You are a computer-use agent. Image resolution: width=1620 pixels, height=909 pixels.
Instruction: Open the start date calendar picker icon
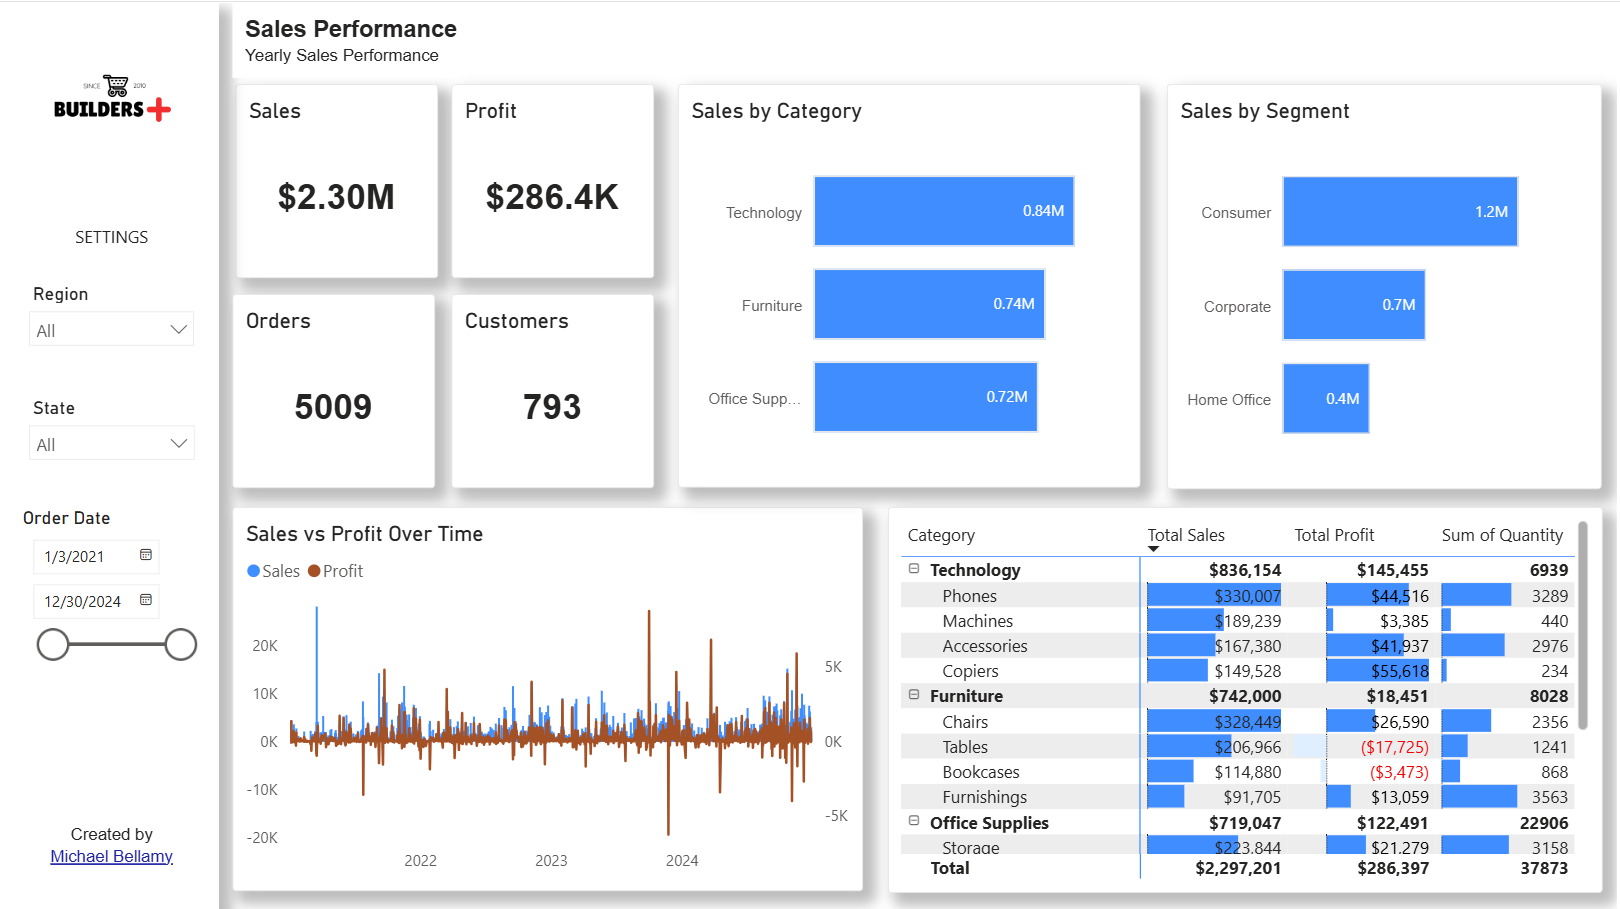pyautogui.click(x=146, y=555)
